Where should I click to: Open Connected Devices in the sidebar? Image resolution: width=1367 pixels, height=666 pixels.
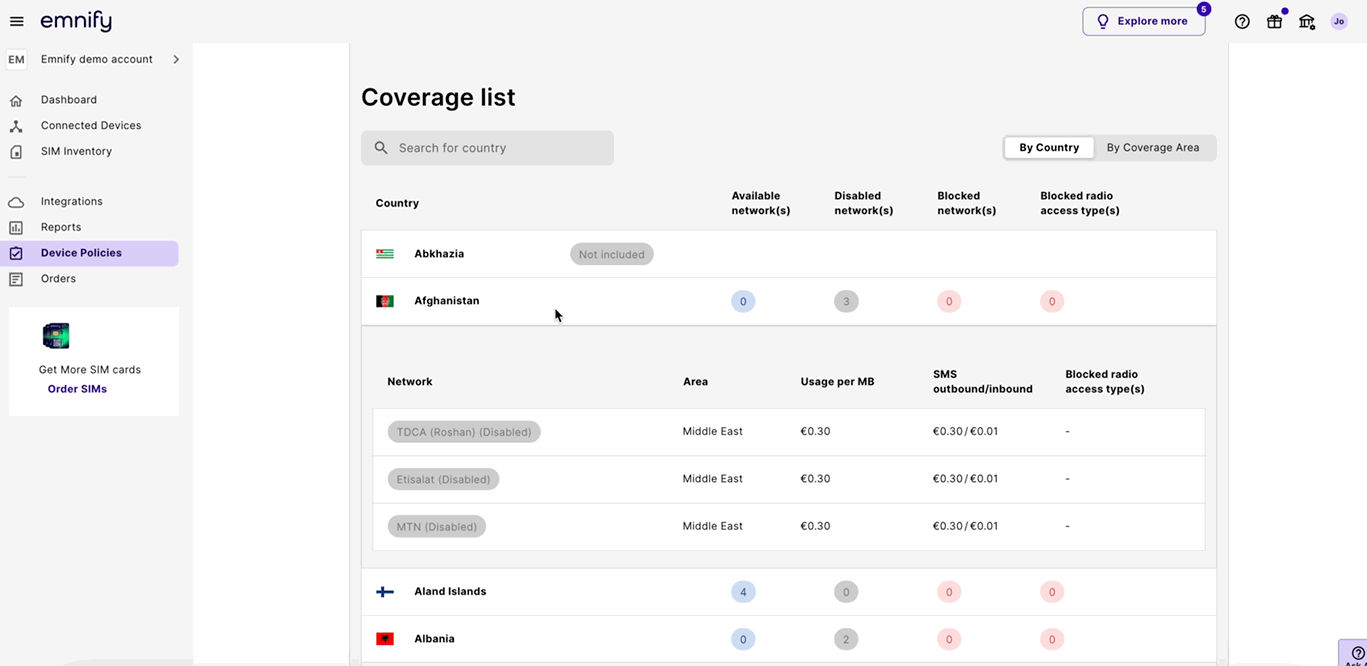[91, 126]
